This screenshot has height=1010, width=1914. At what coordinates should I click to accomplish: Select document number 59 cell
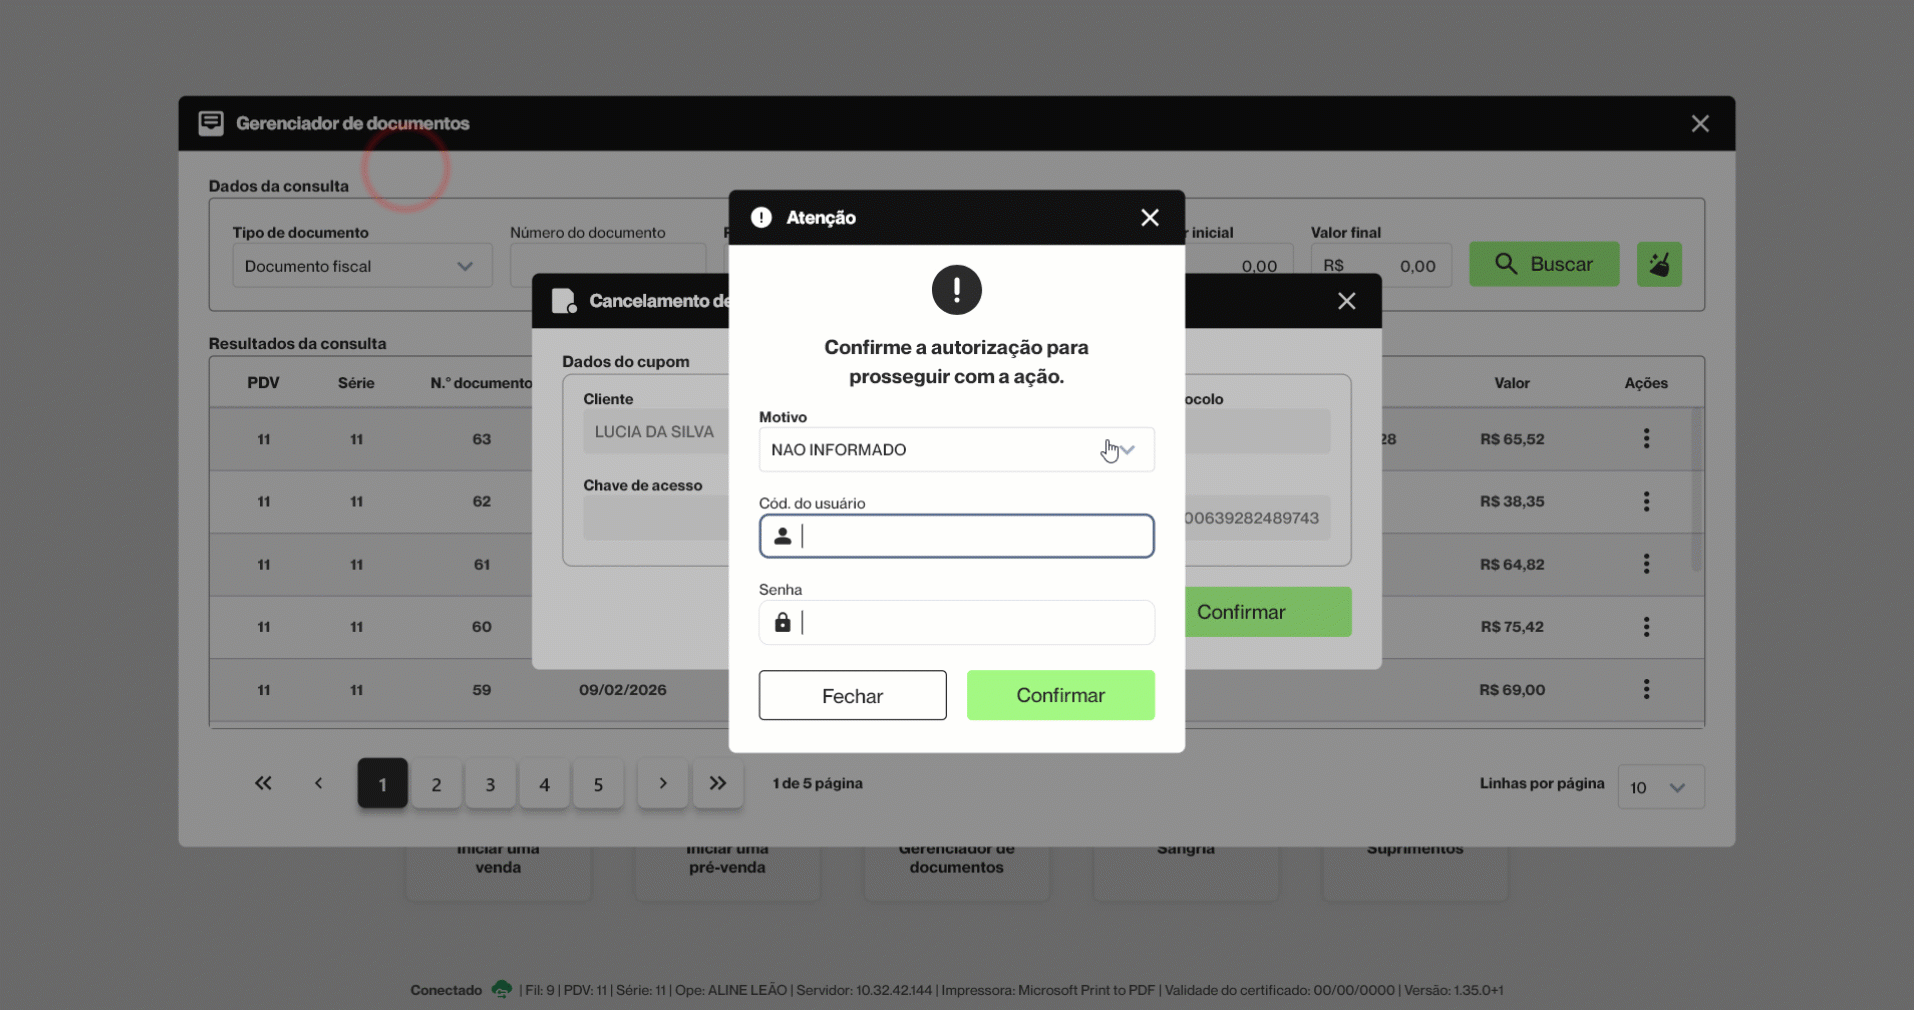point(482,690)
